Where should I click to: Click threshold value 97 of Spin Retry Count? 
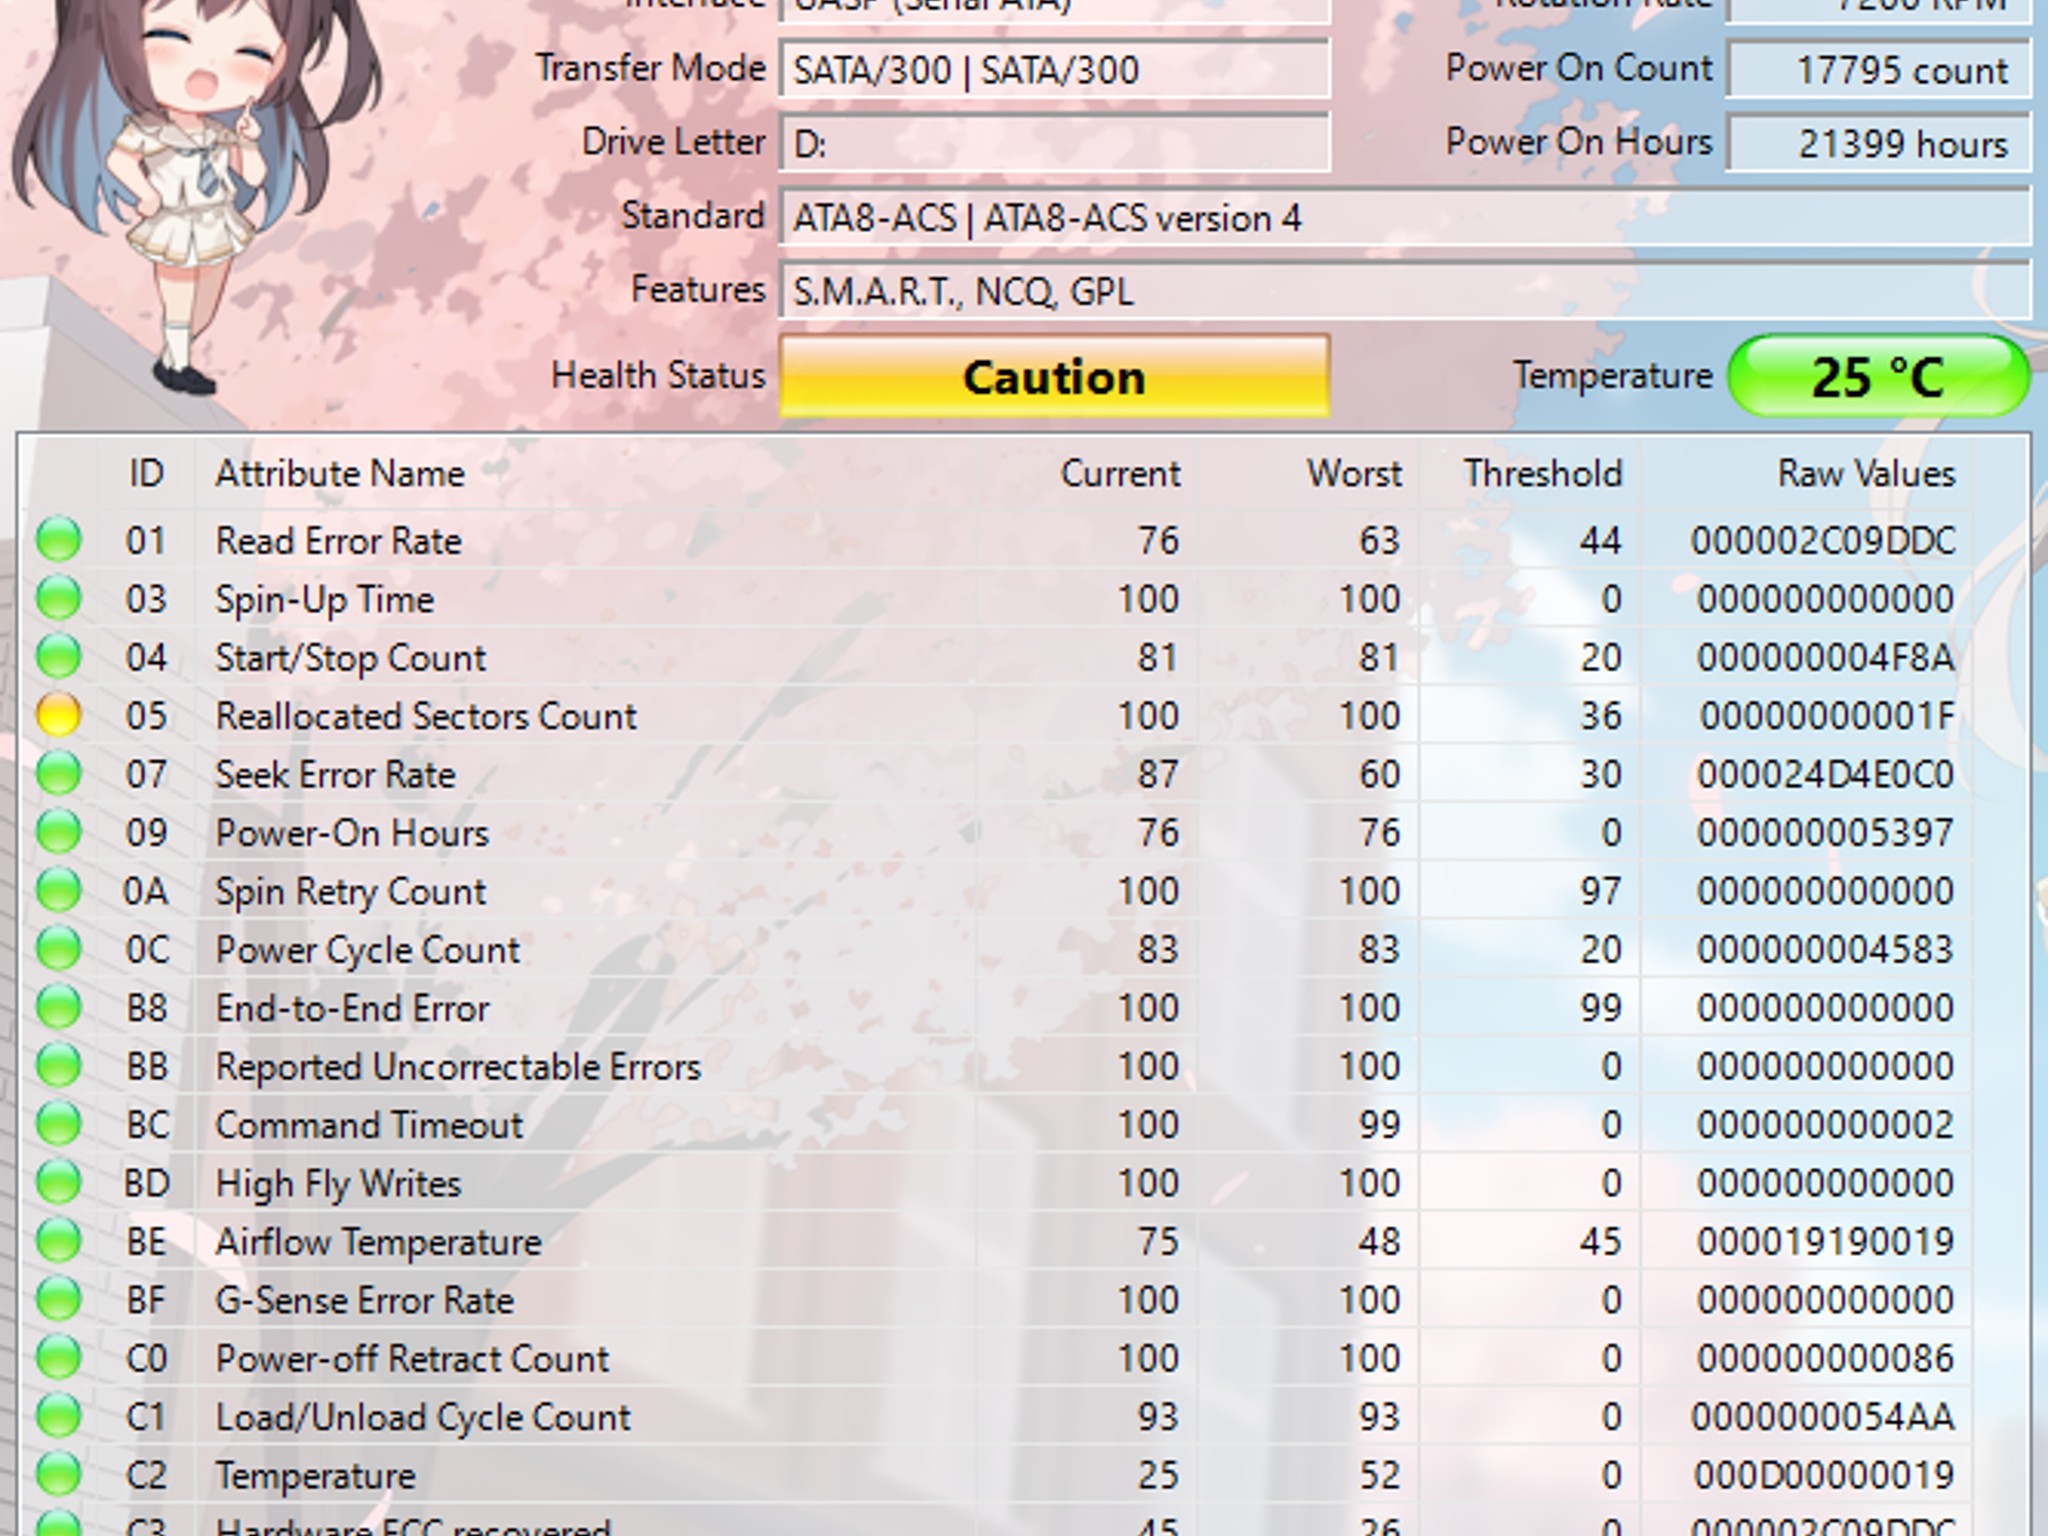point(1600,891)
